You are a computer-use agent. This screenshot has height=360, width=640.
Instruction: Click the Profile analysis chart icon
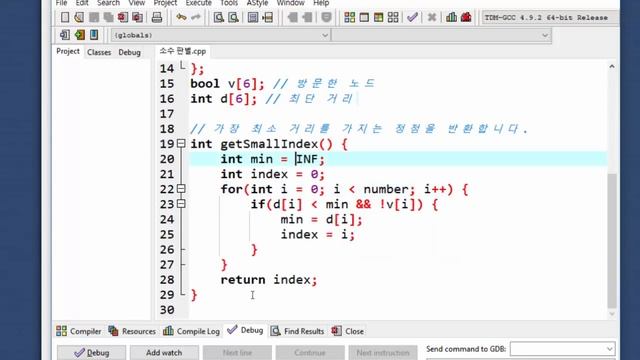coord(451,17)
